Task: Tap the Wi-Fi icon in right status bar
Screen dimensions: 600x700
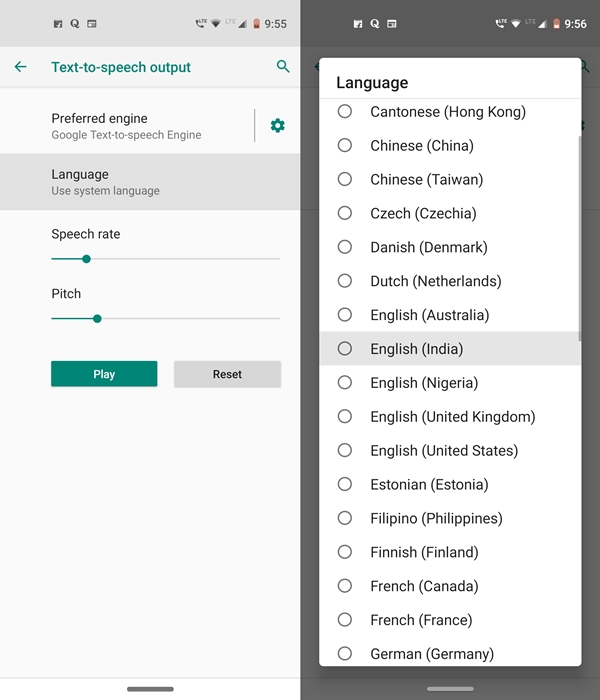Action: [516, 24]
